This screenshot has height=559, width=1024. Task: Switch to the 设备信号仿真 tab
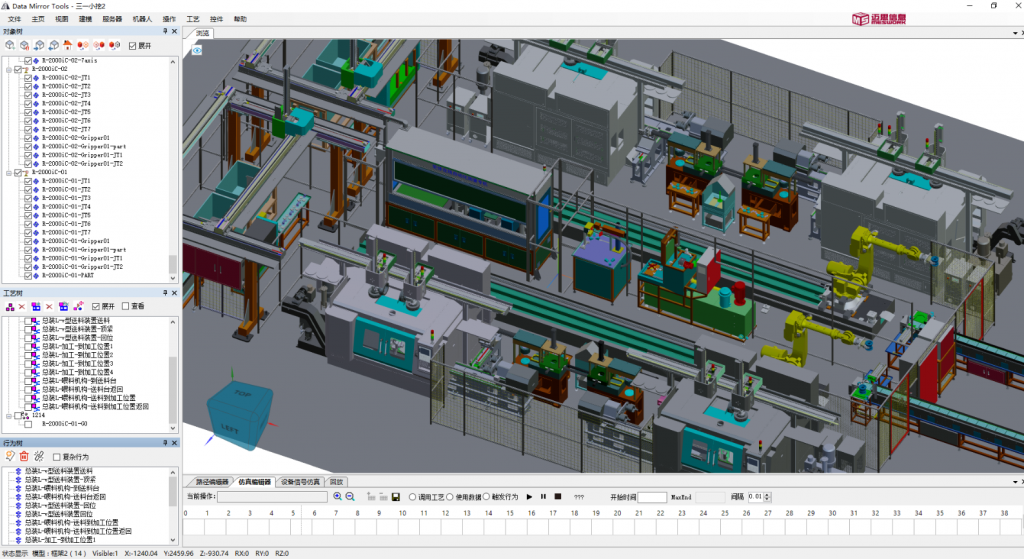300,482
